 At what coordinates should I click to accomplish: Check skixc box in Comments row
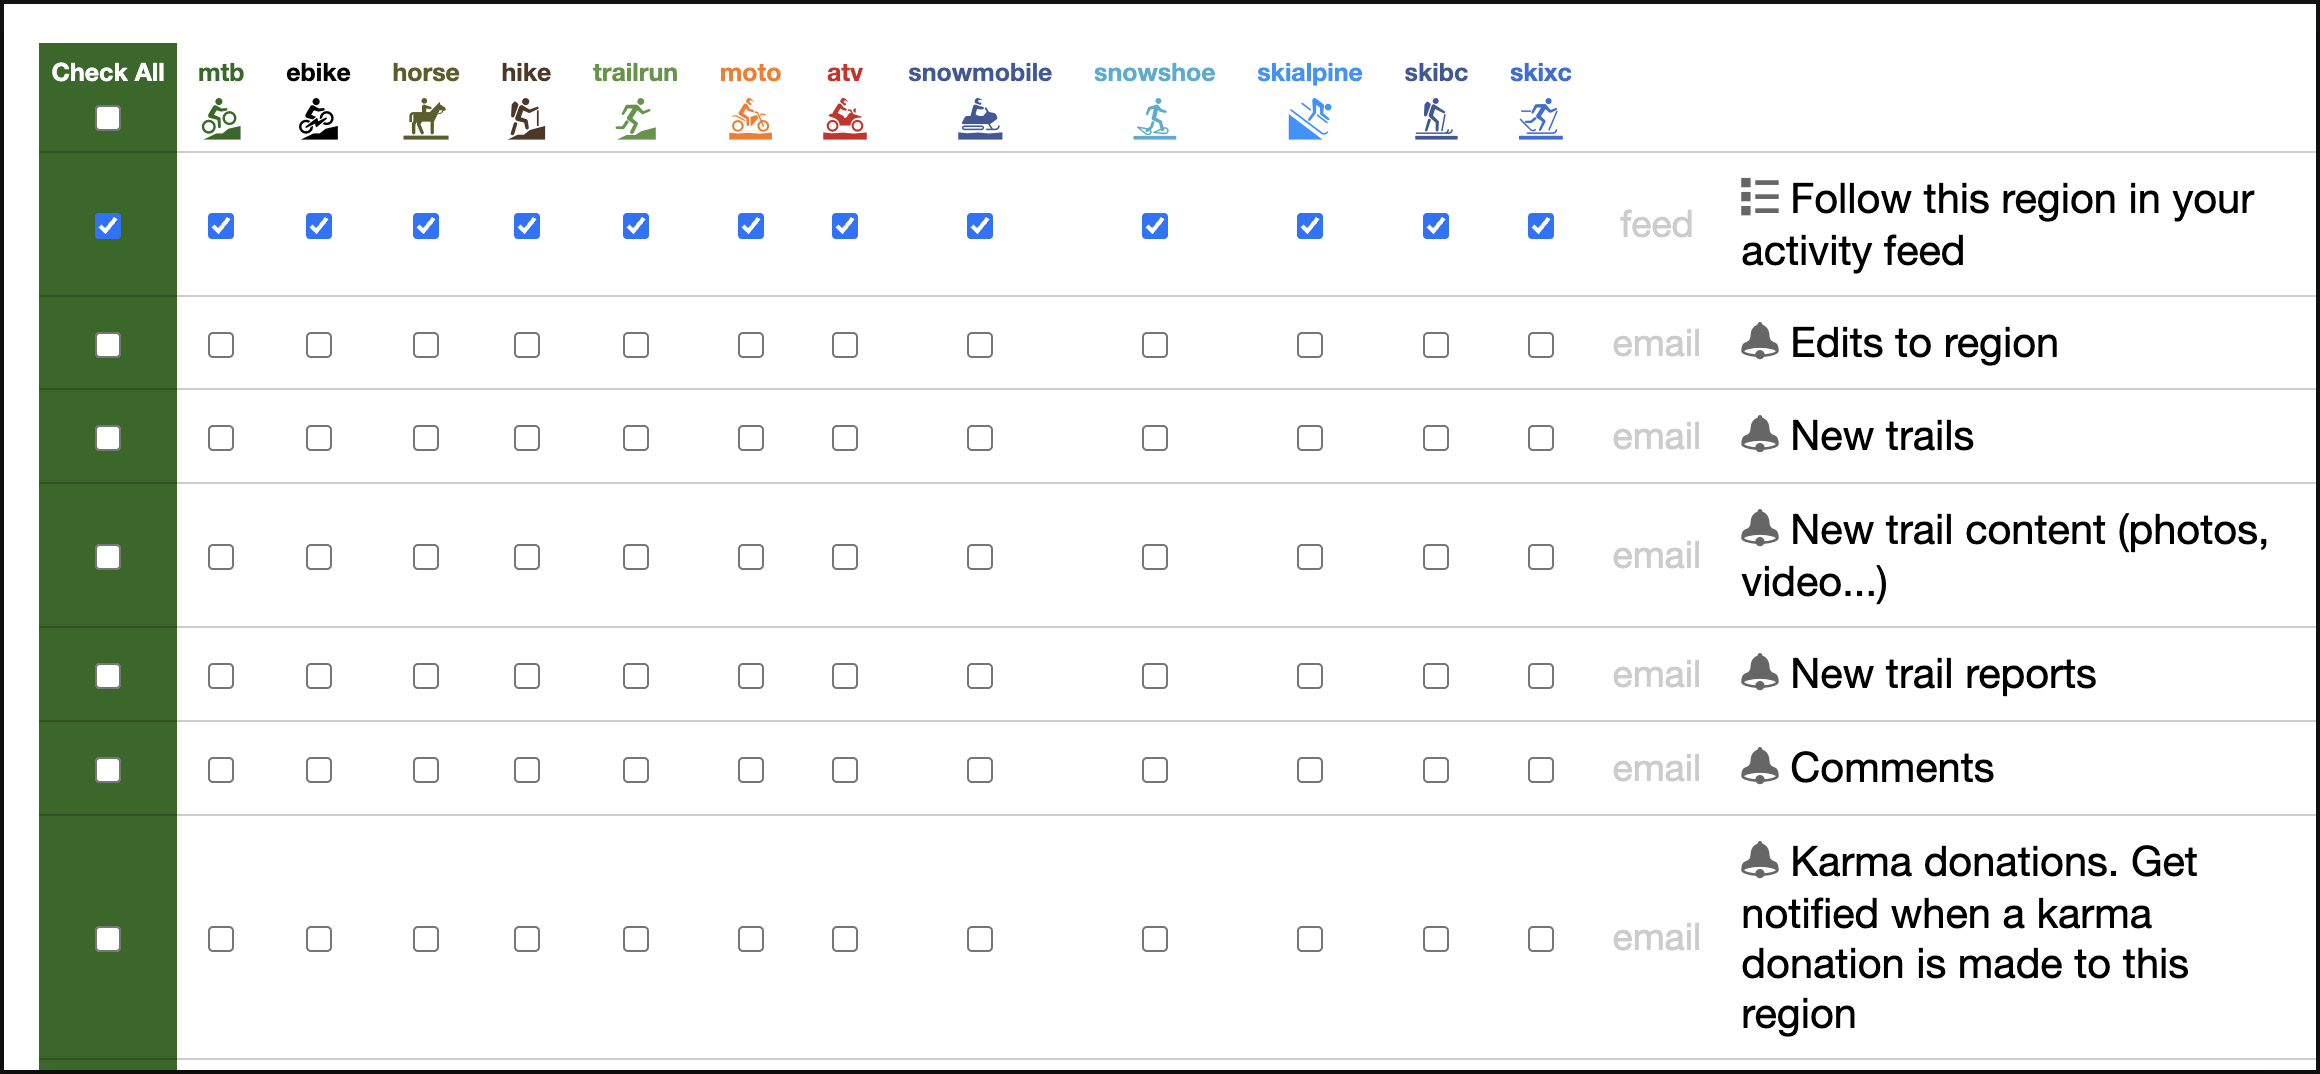point(1541,770)
